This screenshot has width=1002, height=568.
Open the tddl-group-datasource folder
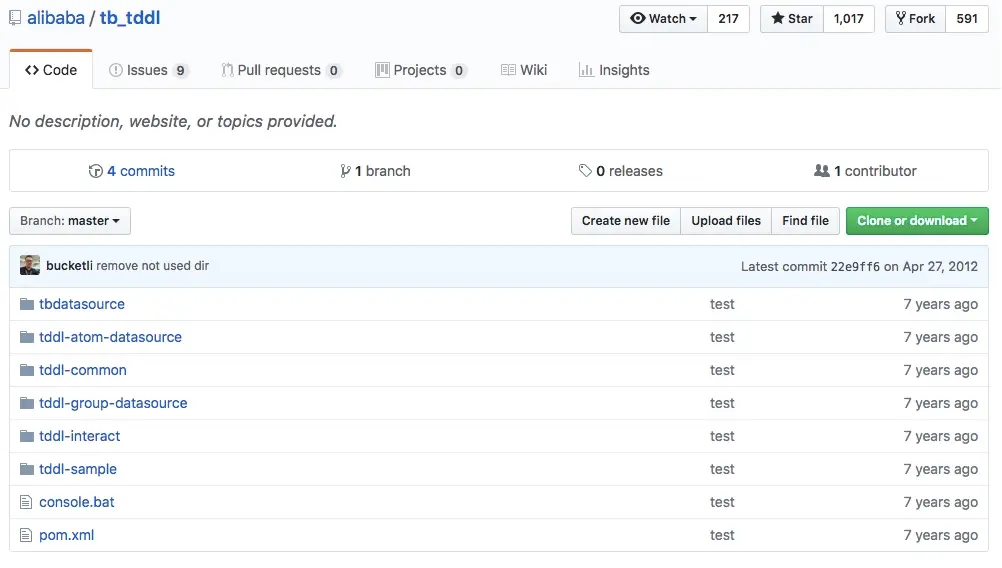(113, 403)
